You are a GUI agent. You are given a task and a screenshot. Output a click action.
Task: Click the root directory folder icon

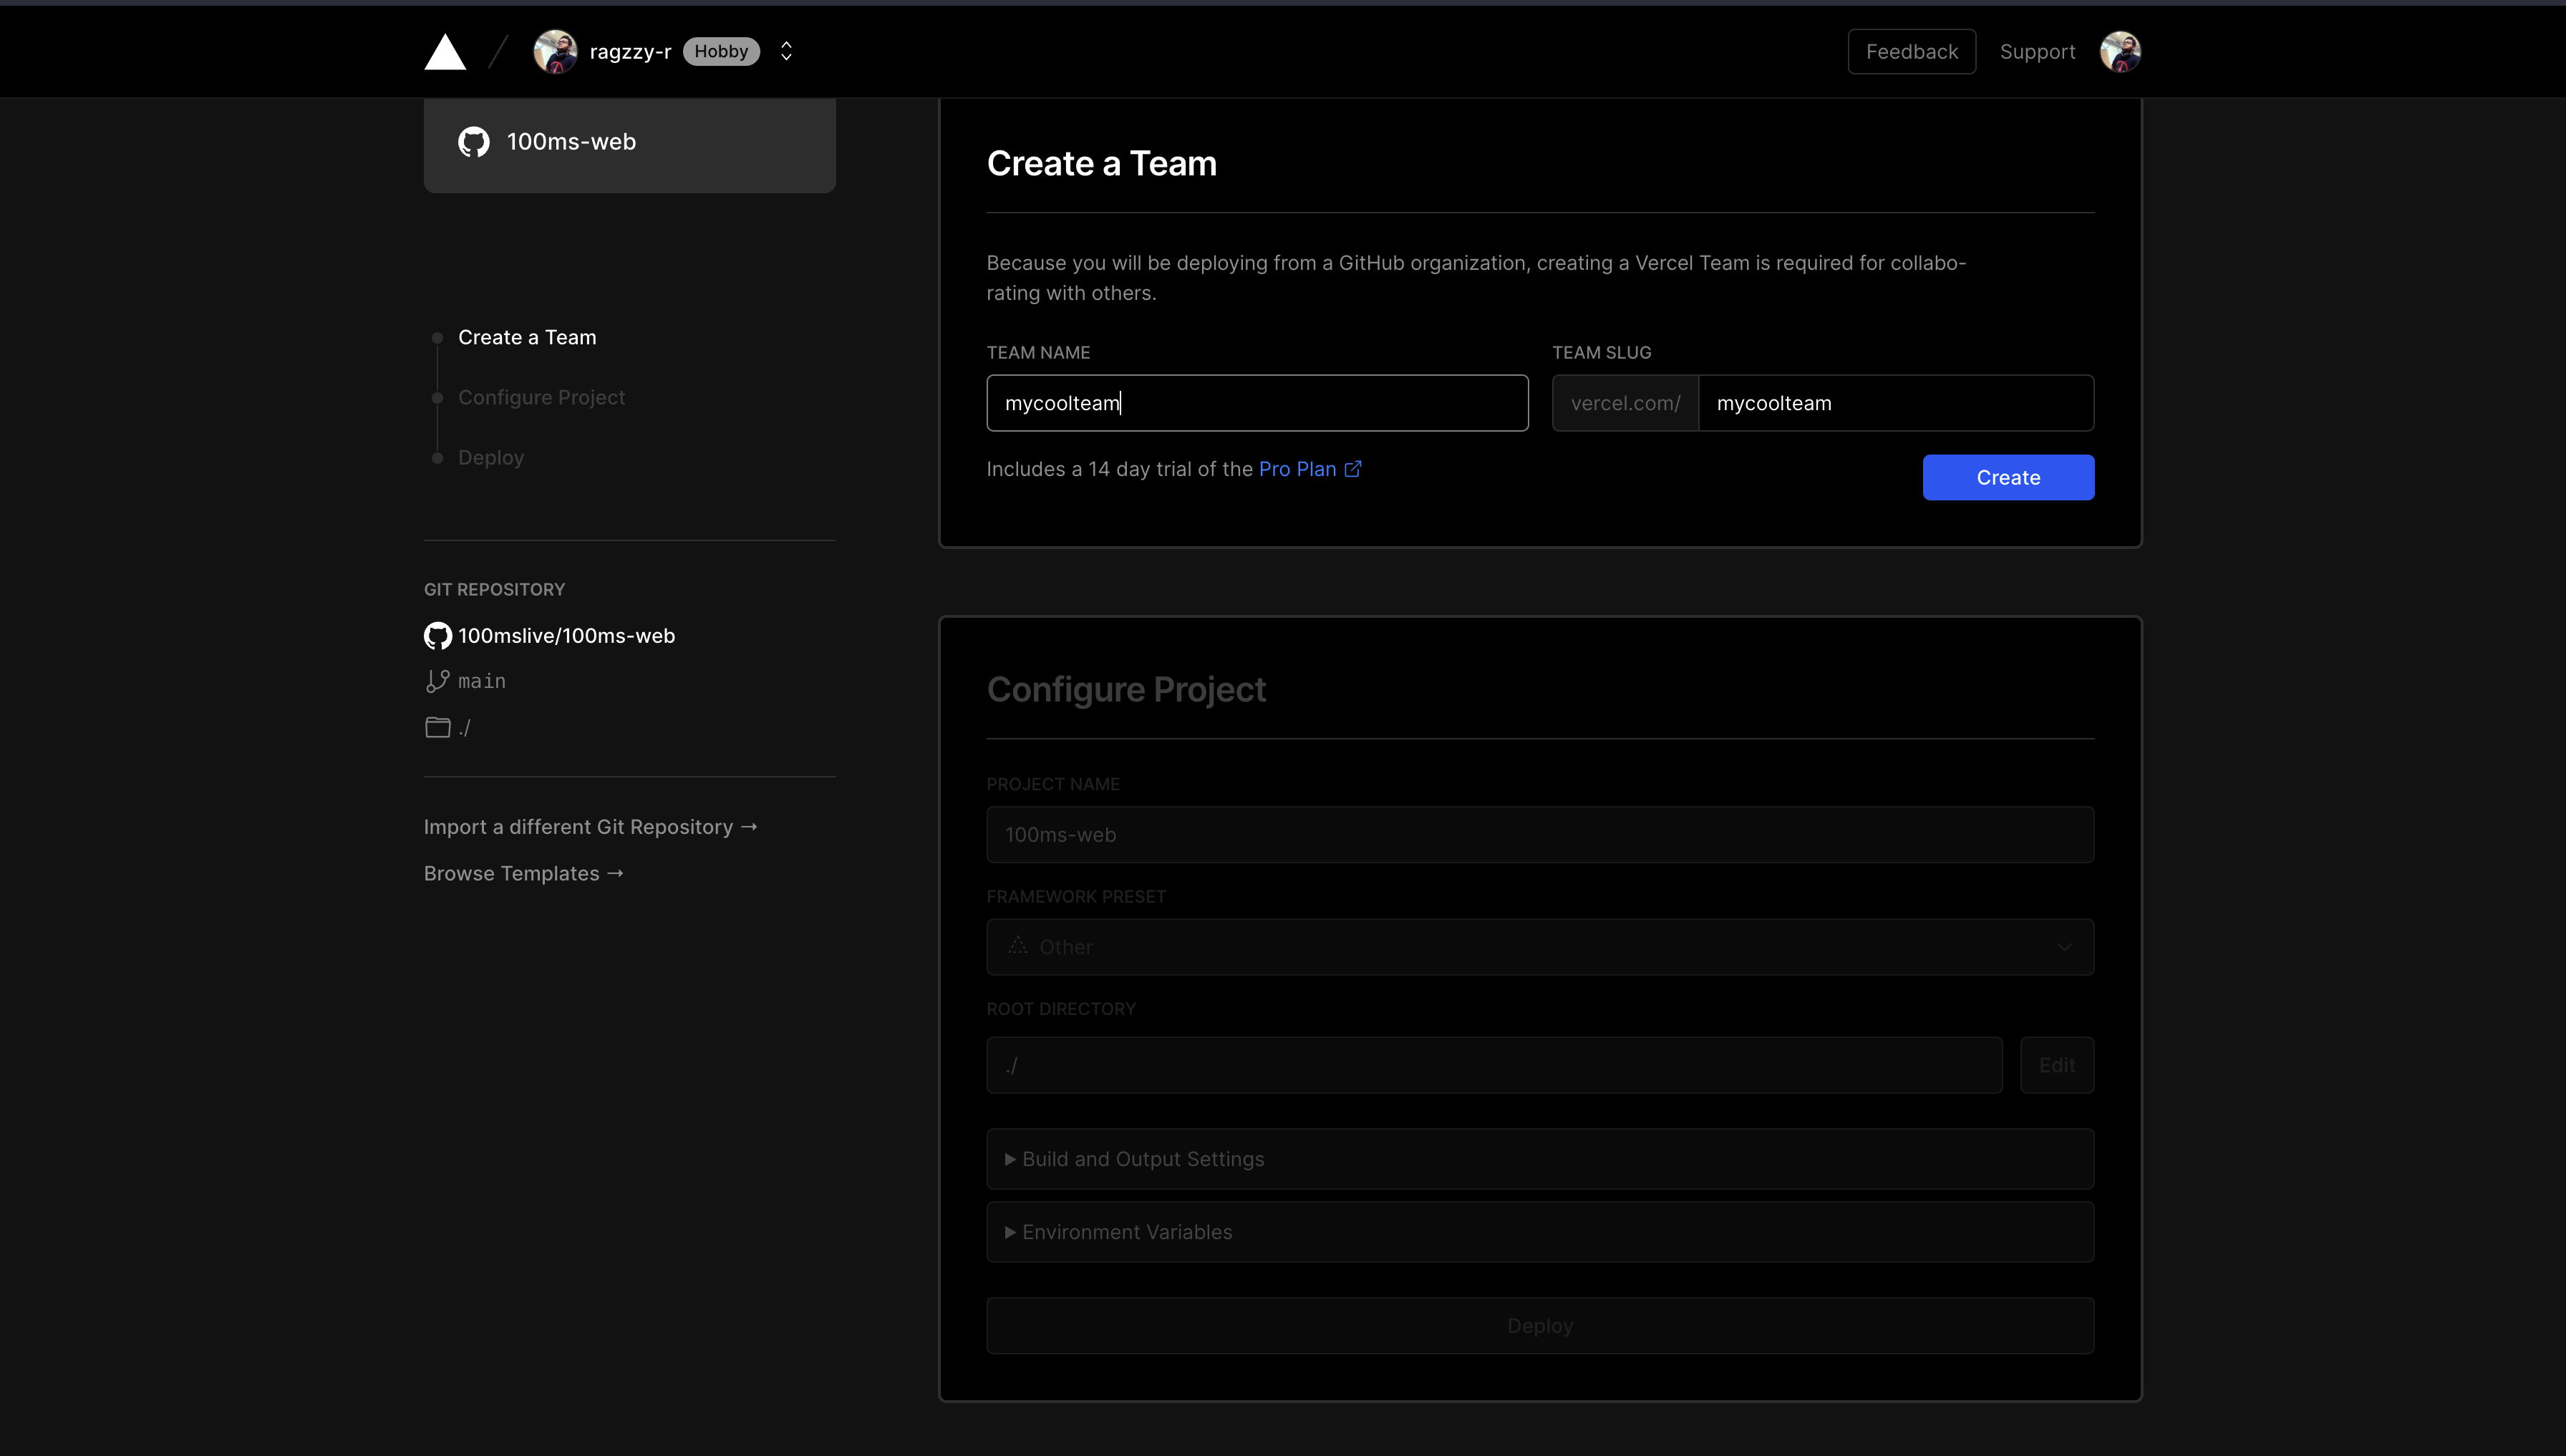tap(438, 728)
